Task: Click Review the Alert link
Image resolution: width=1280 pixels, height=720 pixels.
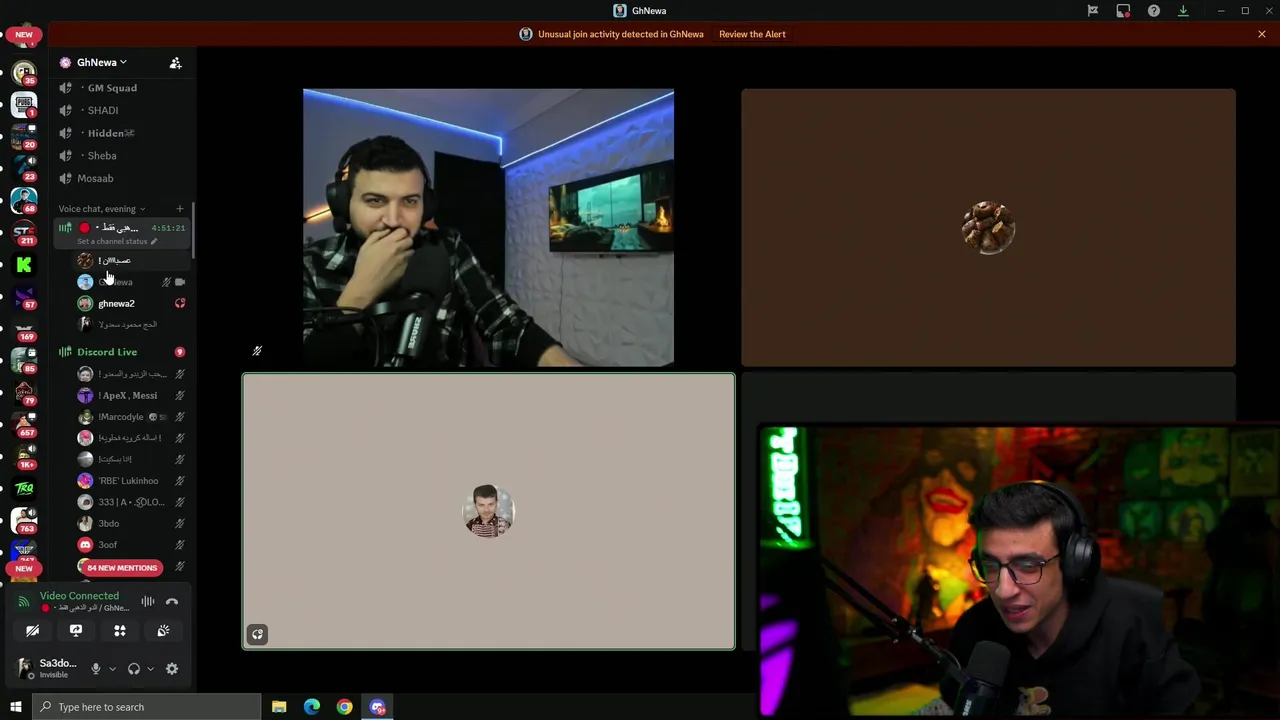Action: [752, 34]
